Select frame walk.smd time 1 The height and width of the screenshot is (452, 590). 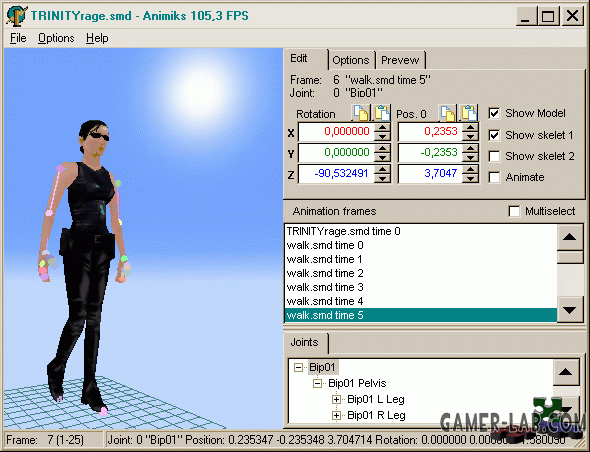pyautogui.click(x=421, y=259)
